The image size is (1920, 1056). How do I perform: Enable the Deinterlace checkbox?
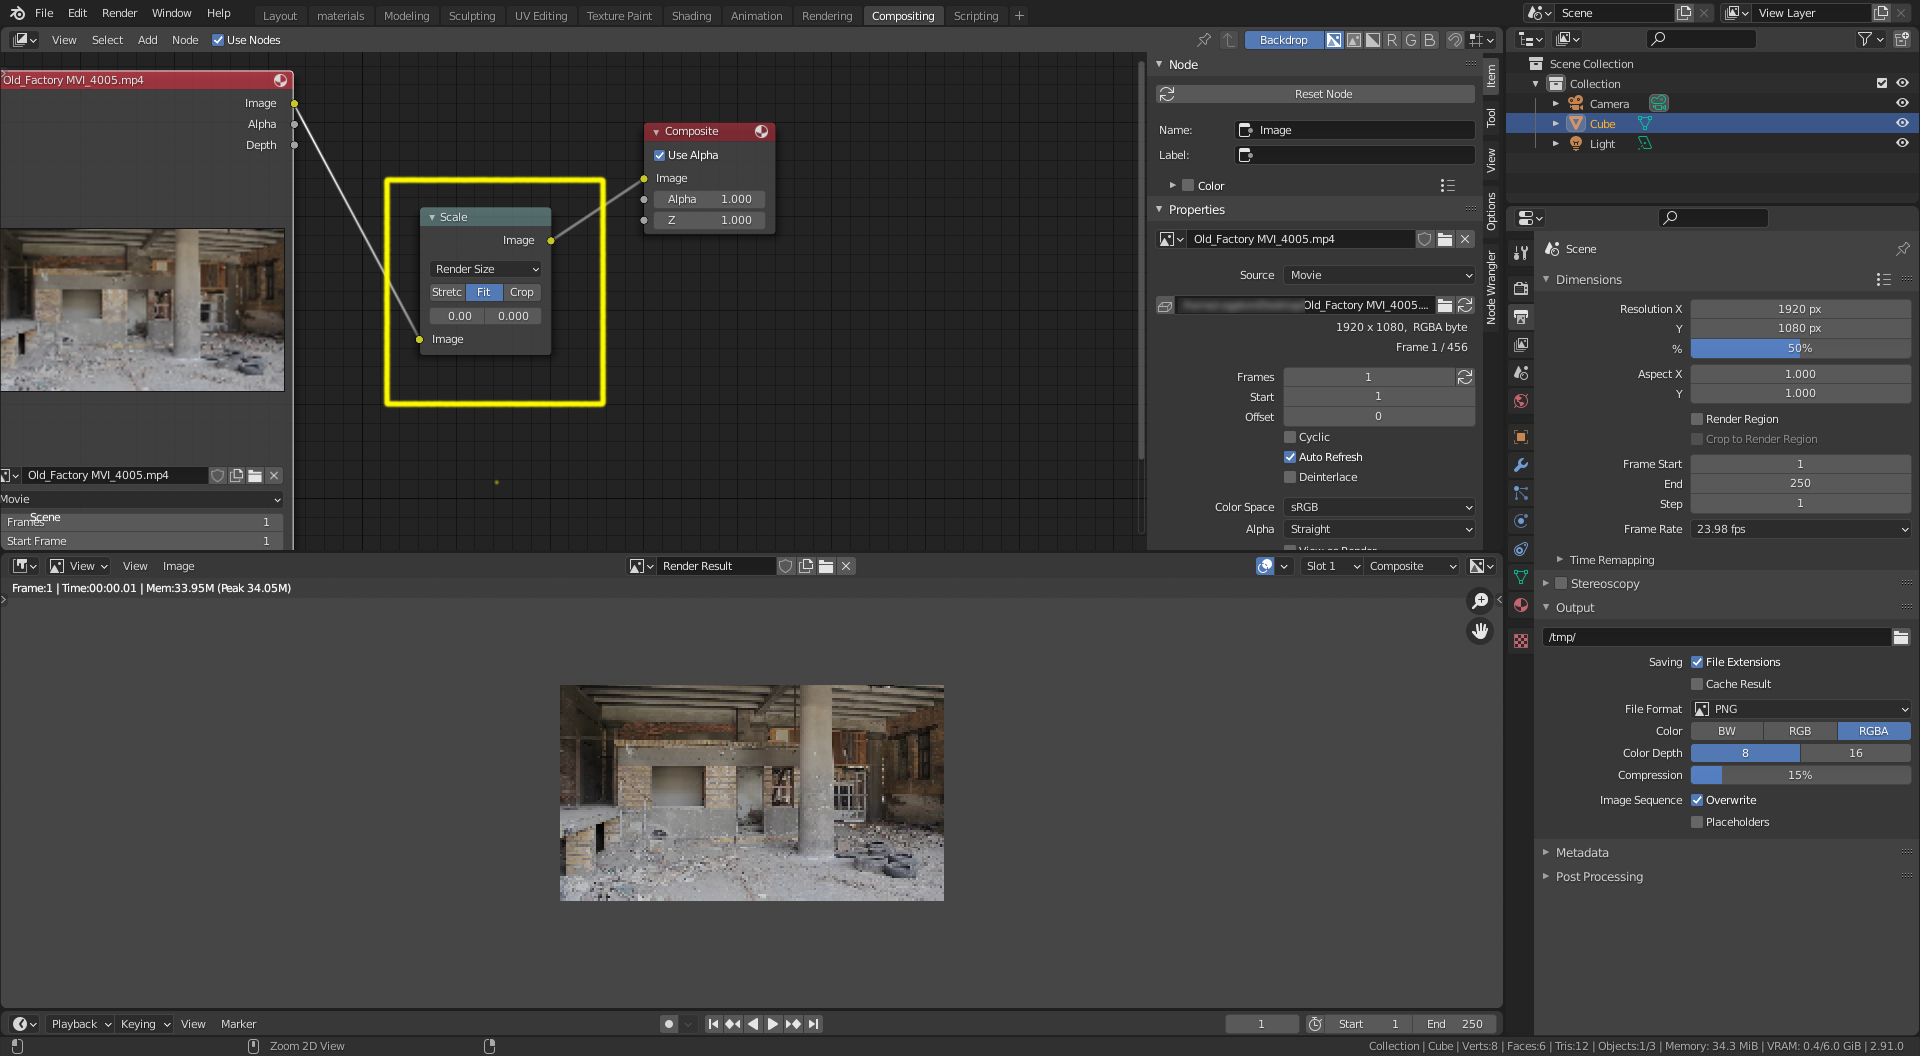tap(1290, 477)
